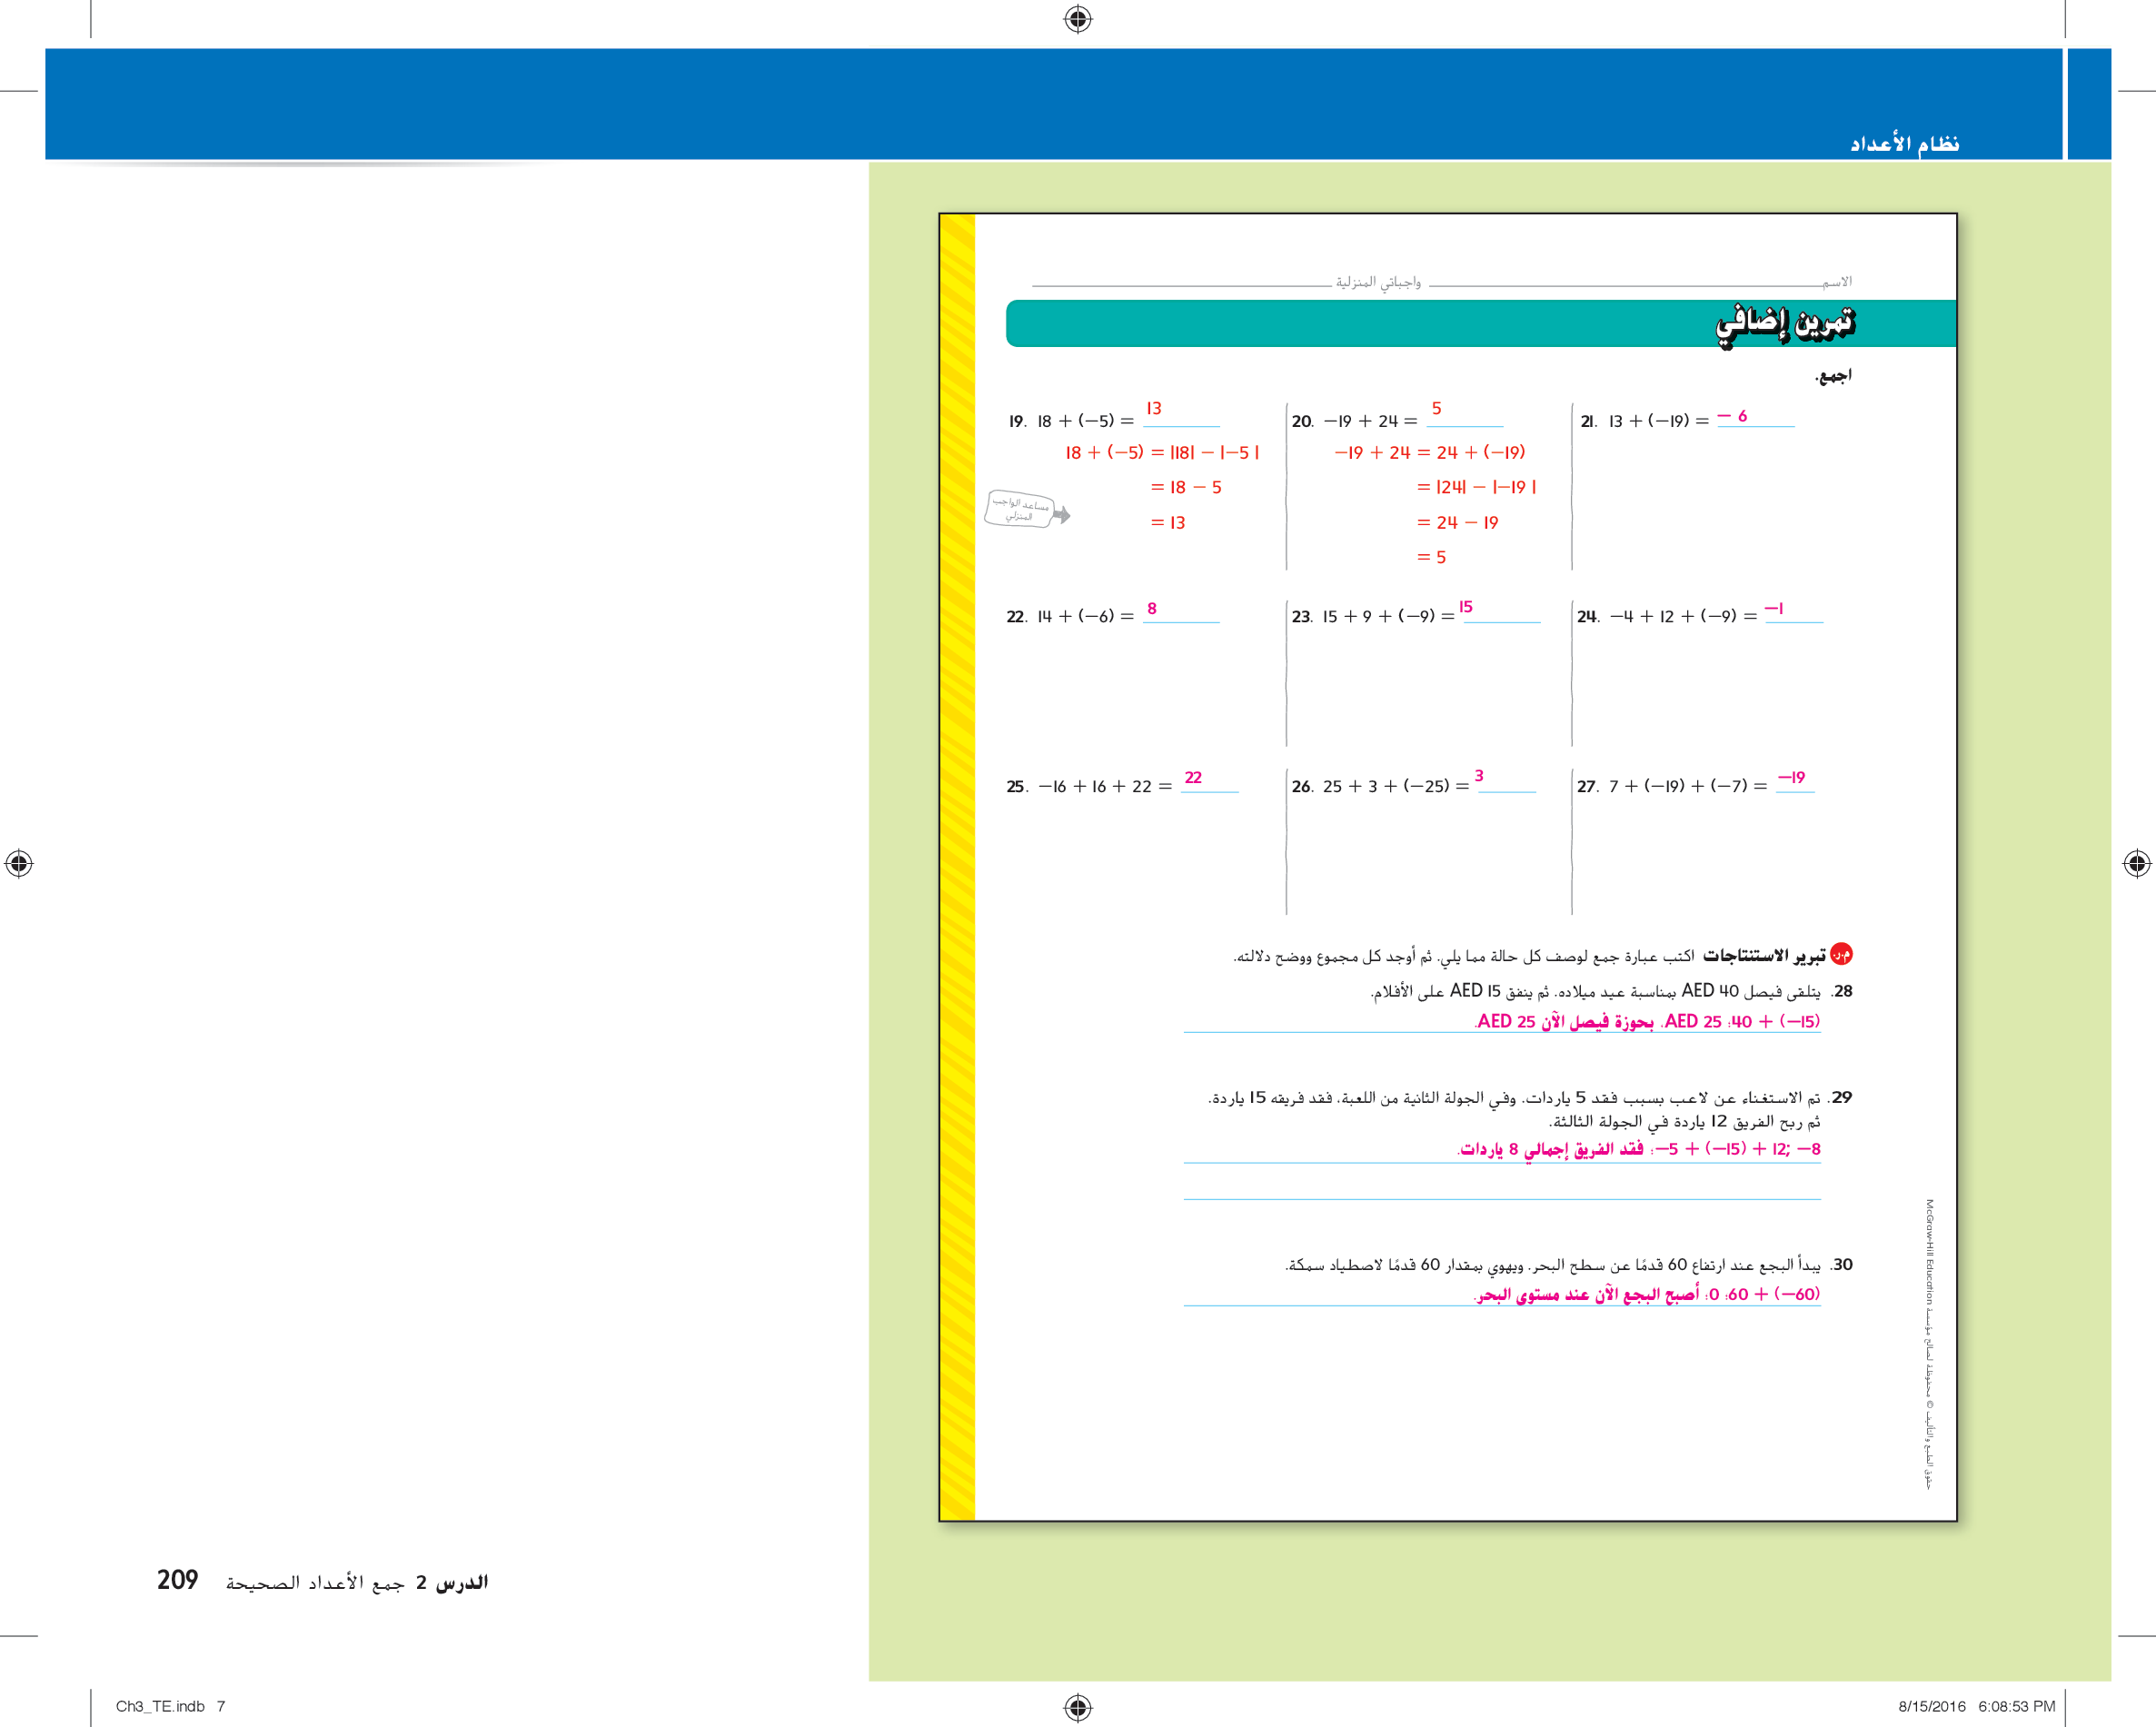Viewport: 2156px width, 1727px height.
Task: Click the bottom center registration crosshair mark
Action: pos(1077,1706)
